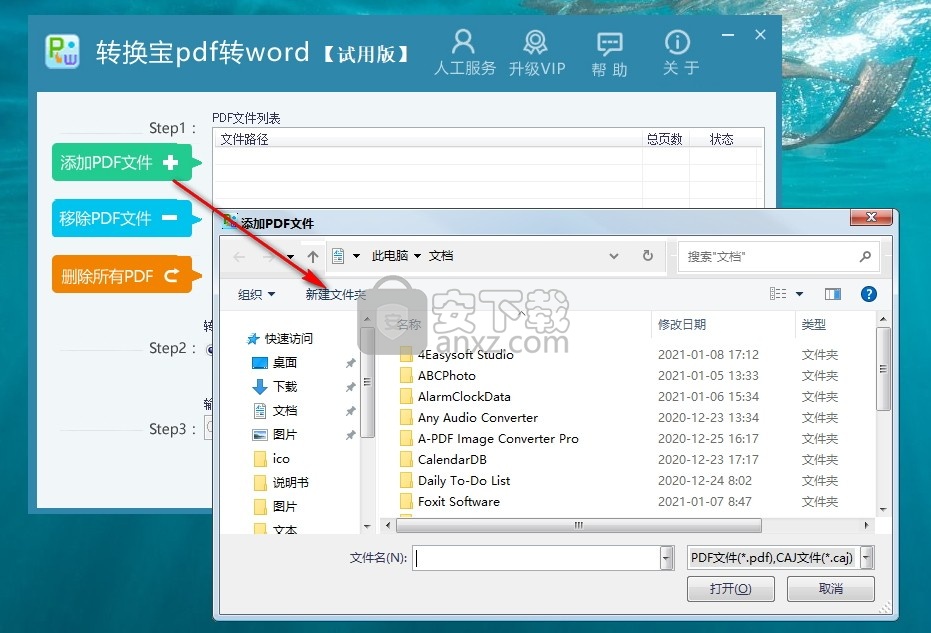Refresh the file dialog location
This screenshot has width=931, height=633.
[648, 255]
